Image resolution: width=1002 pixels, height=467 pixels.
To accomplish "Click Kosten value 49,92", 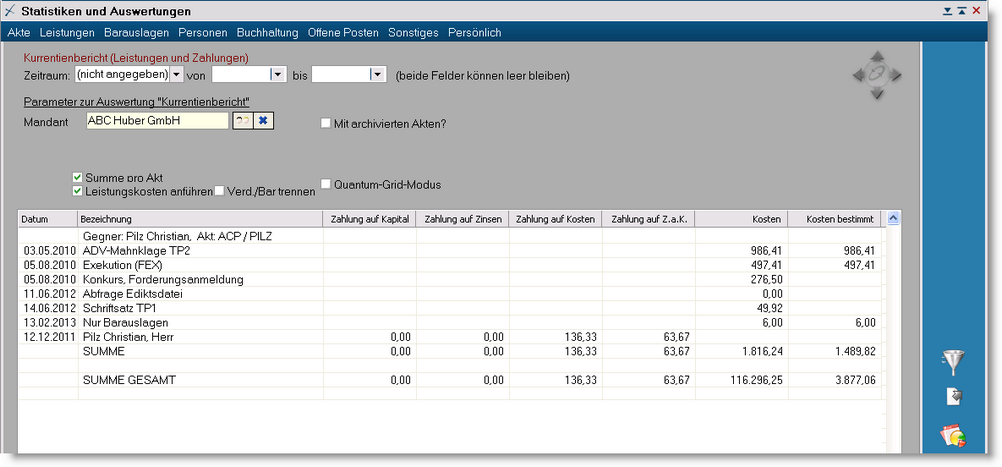I will pyautogui.click(x=771, y=308).
